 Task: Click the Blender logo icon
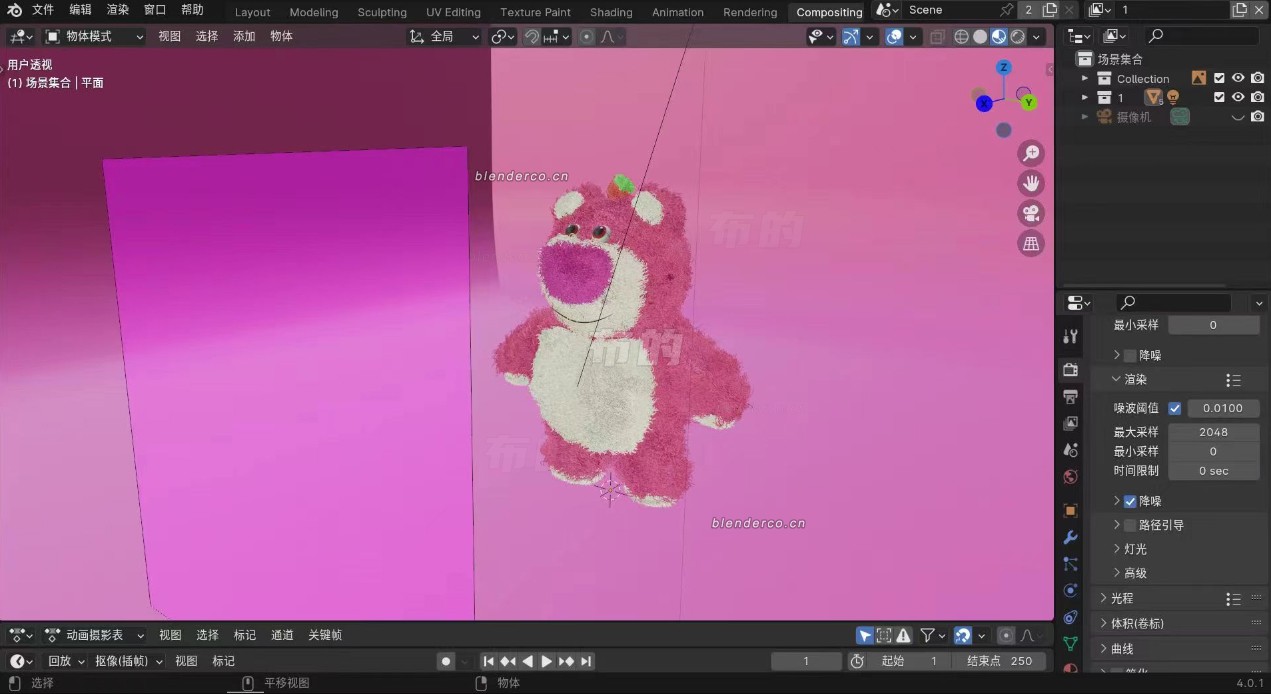[14, 10]
